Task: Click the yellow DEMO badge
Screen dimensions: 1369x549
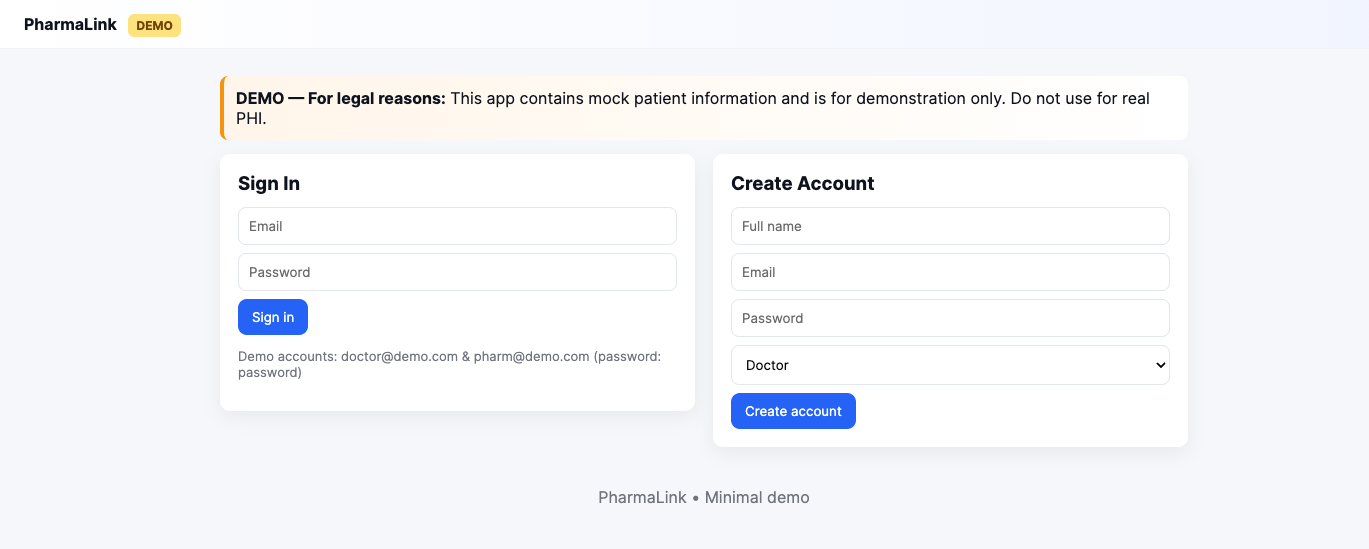Action: (154, 25)
